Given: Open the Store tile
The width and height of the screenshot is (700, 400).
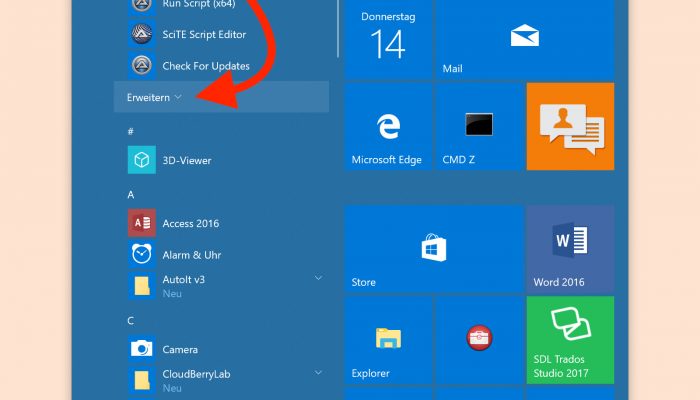Looking at the screenshot, I should tap(434, 249).
